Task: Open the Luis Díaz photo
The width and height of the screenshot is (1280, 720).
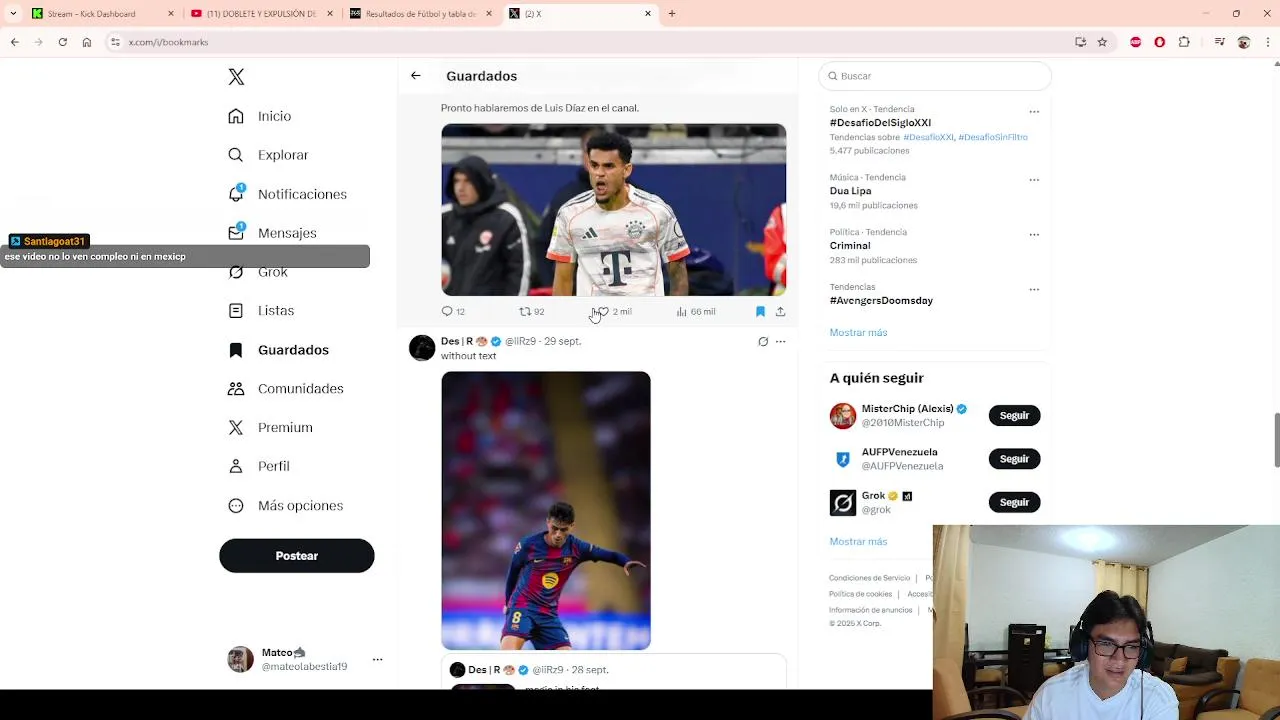Action: (x=613, y=210)
